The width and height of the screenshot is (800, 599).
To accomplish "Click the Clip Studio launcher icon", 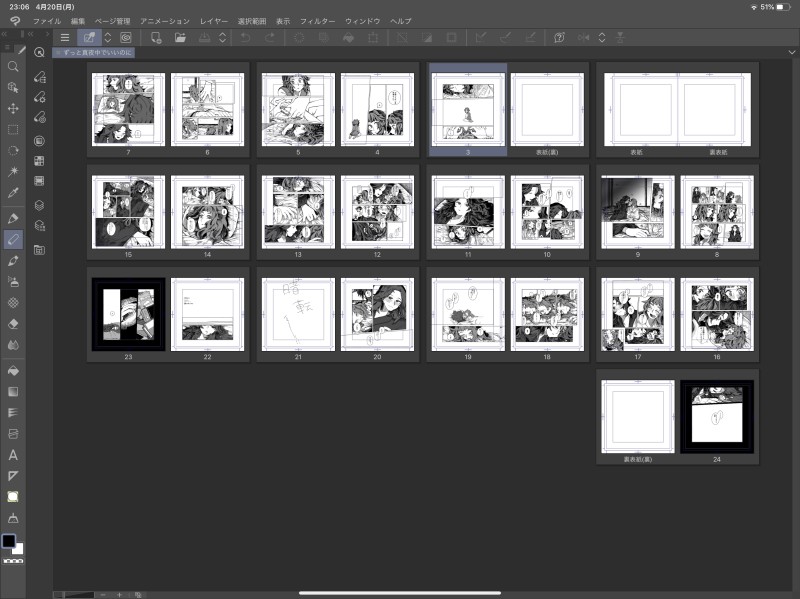I will pos(126,37).
